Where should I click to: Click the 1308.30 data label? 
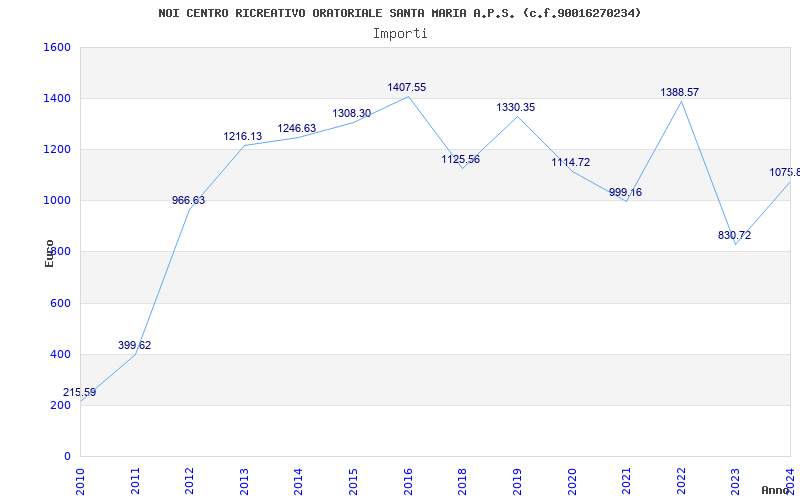[352, 113]
